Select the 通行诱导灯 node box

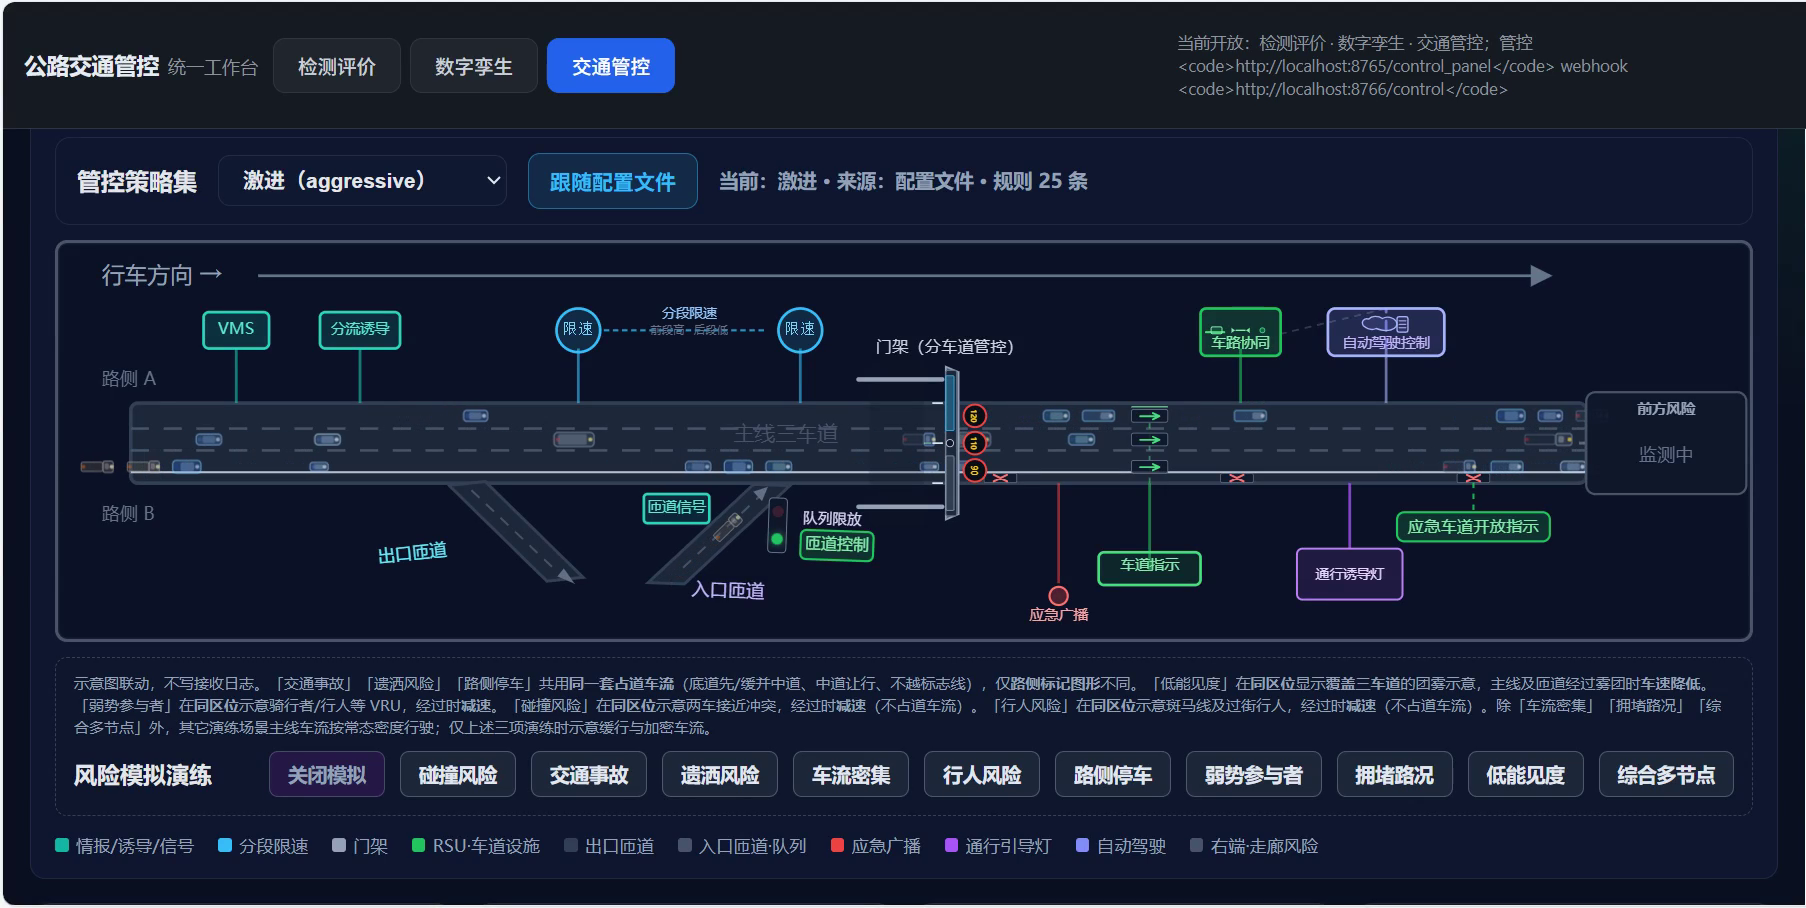click(x=1350, y=574)
